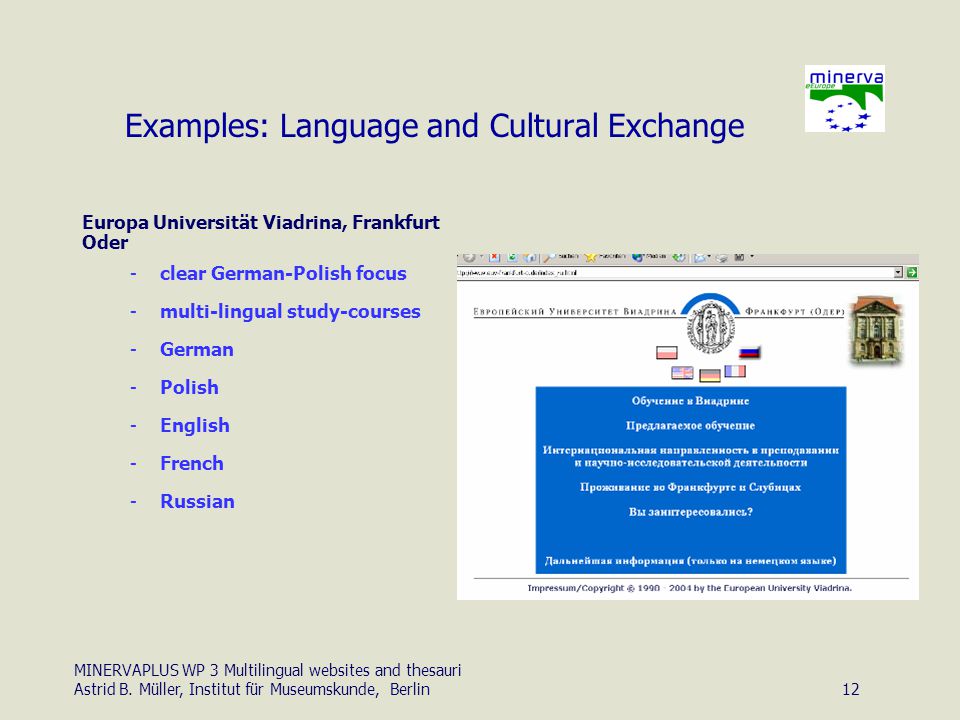This screenshot has height=720, width=960.
Task: Click the green Go arrow button
Action: [912, 272]
